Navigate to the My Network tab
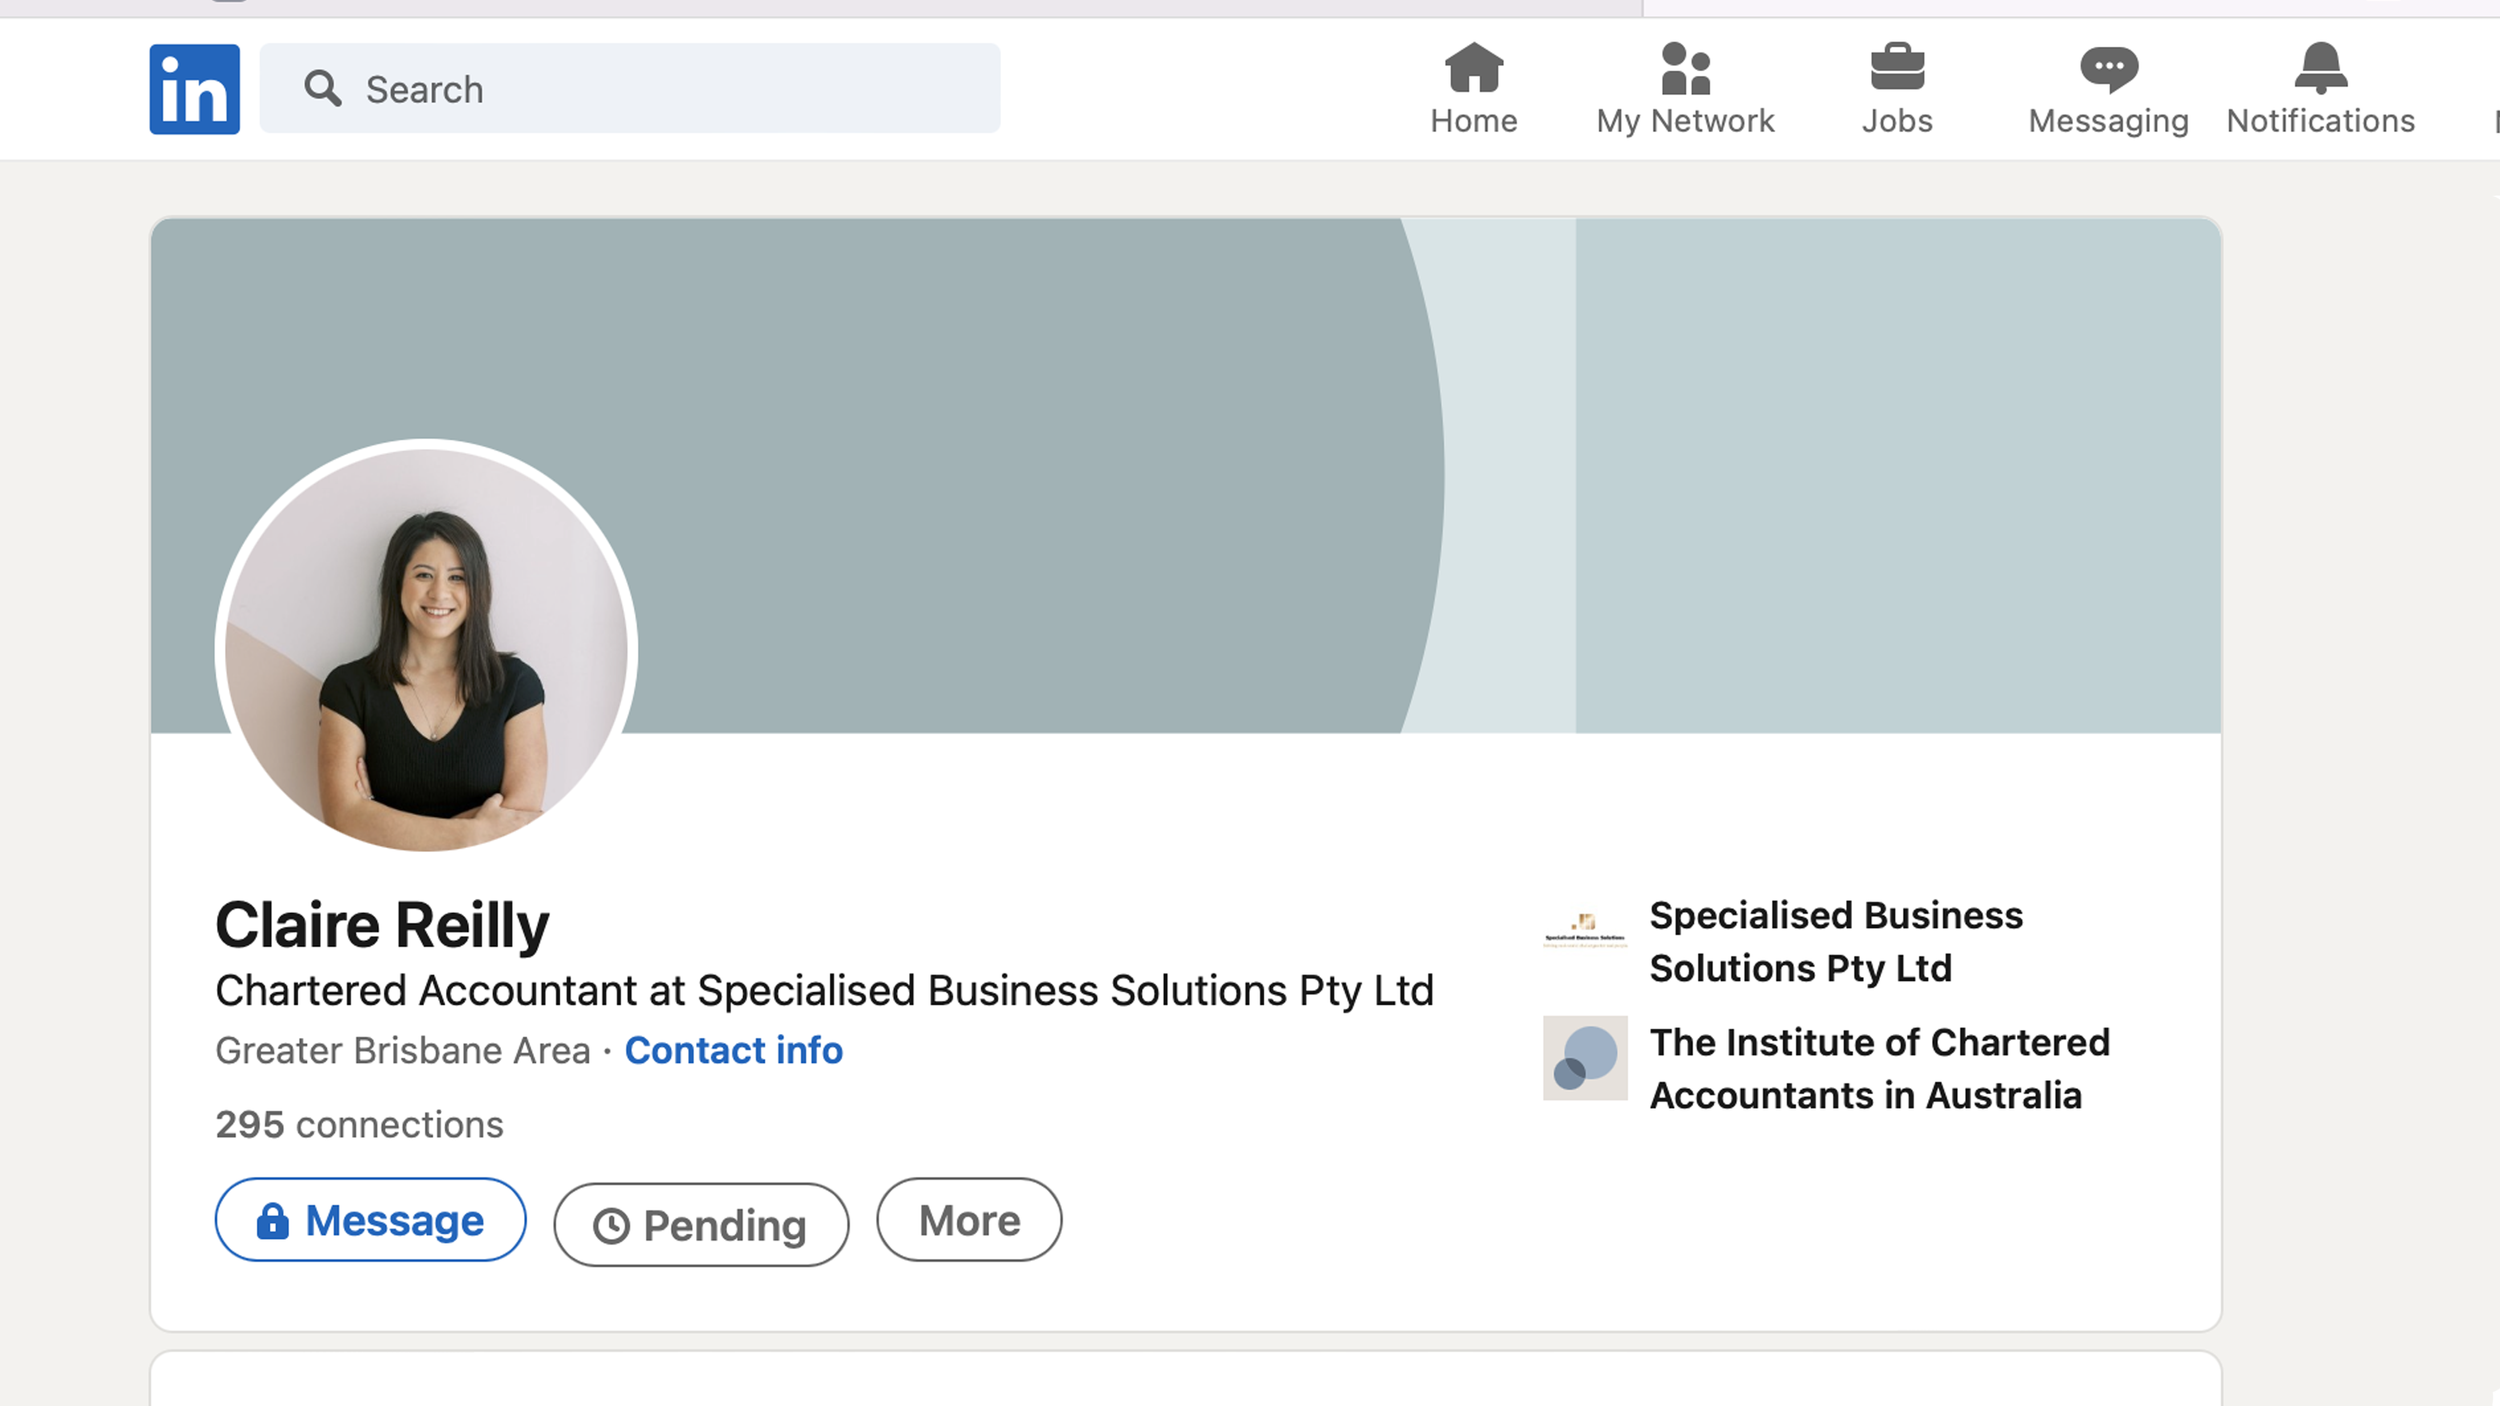The image size is (2500, 1406). click(x=1684, y=90)
